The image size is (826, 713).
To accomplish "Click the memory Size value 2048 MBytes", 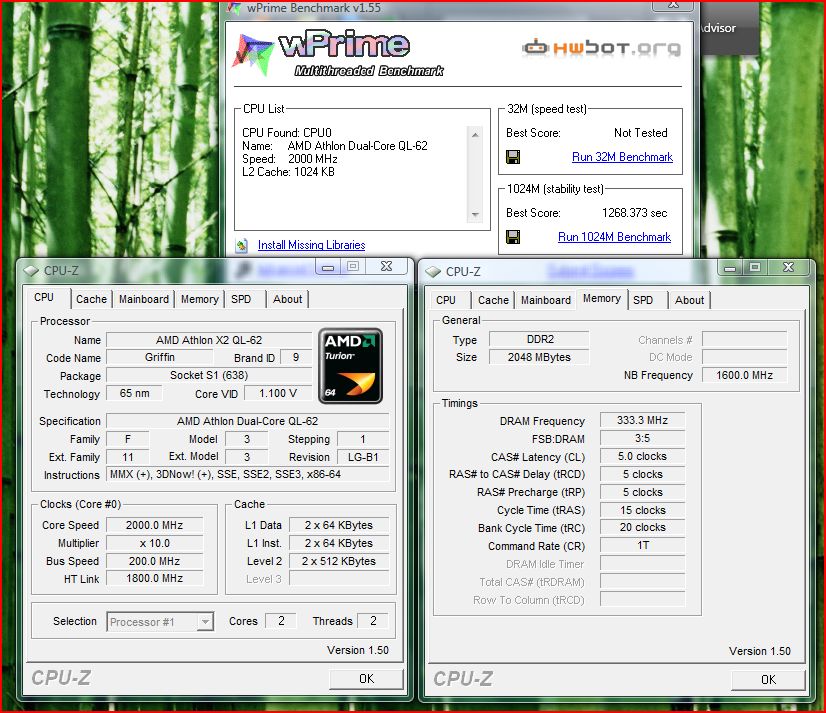I will [539, 357].
